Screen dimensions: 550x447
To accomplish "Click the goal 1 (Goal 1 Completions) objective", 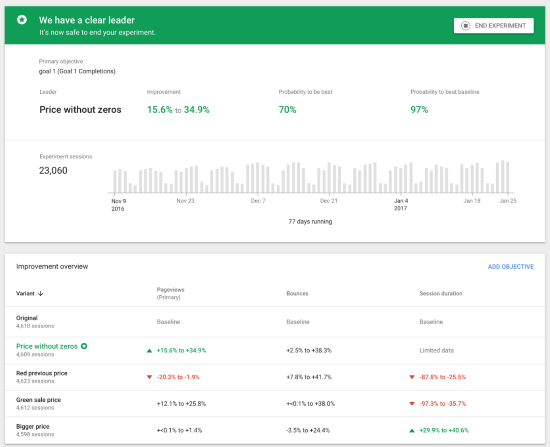I will tap(77, 71).
